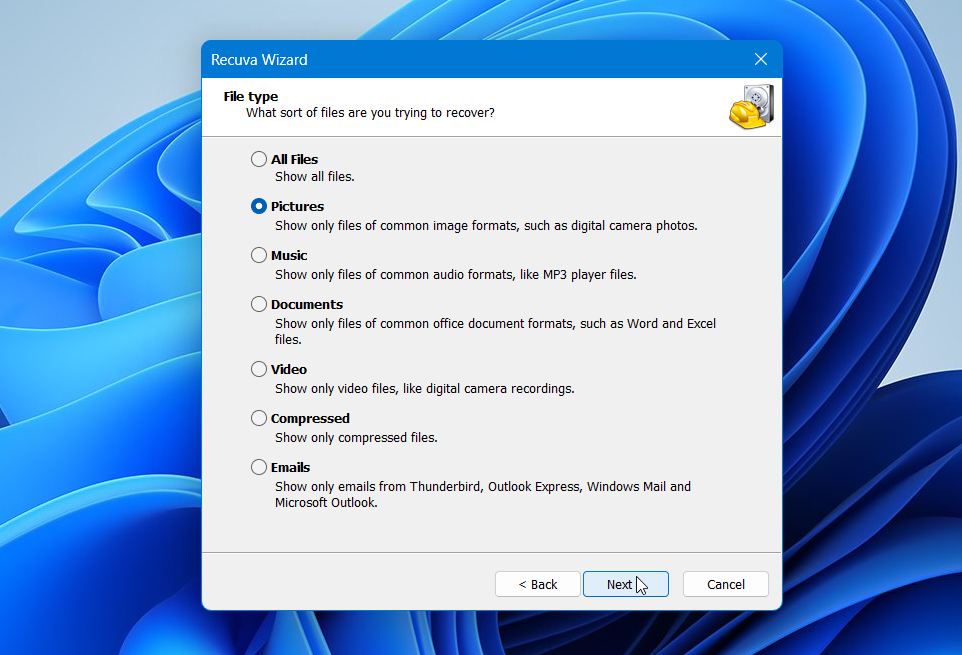Select the Pictures radio button
The image size is (962, 655).
click(258, 206)
